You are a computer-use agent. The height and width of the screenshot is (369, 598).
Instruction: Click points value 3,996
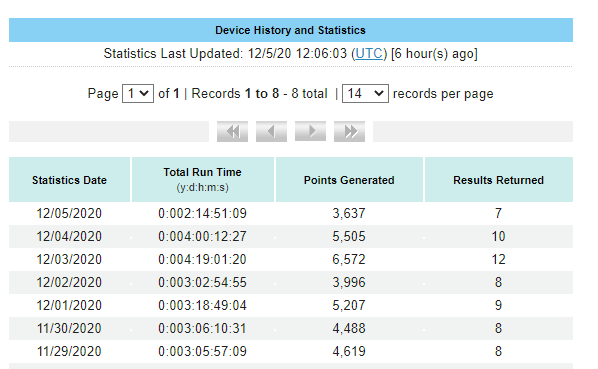(x=349, y=282)
